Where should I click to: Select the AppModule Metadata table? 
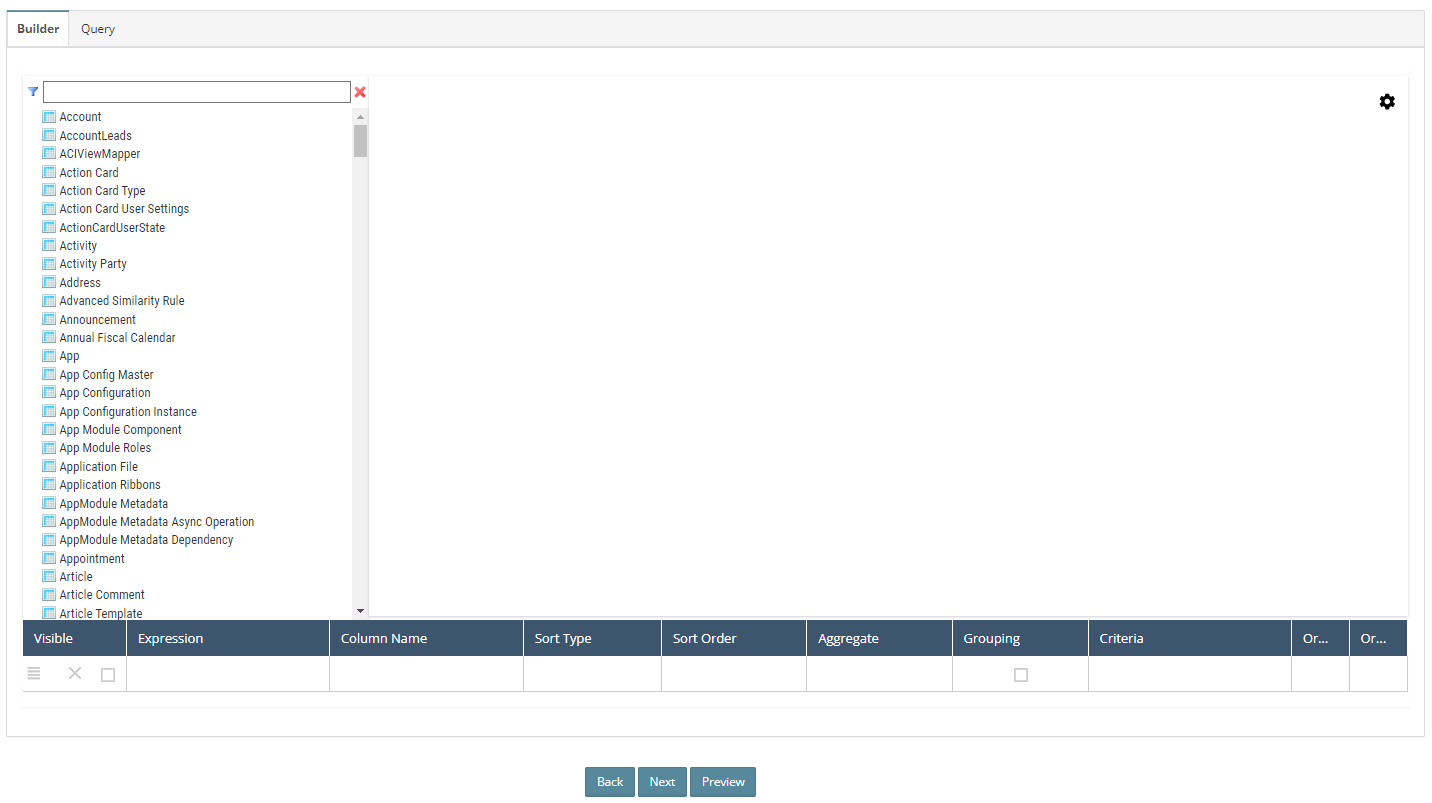[114, 503]
